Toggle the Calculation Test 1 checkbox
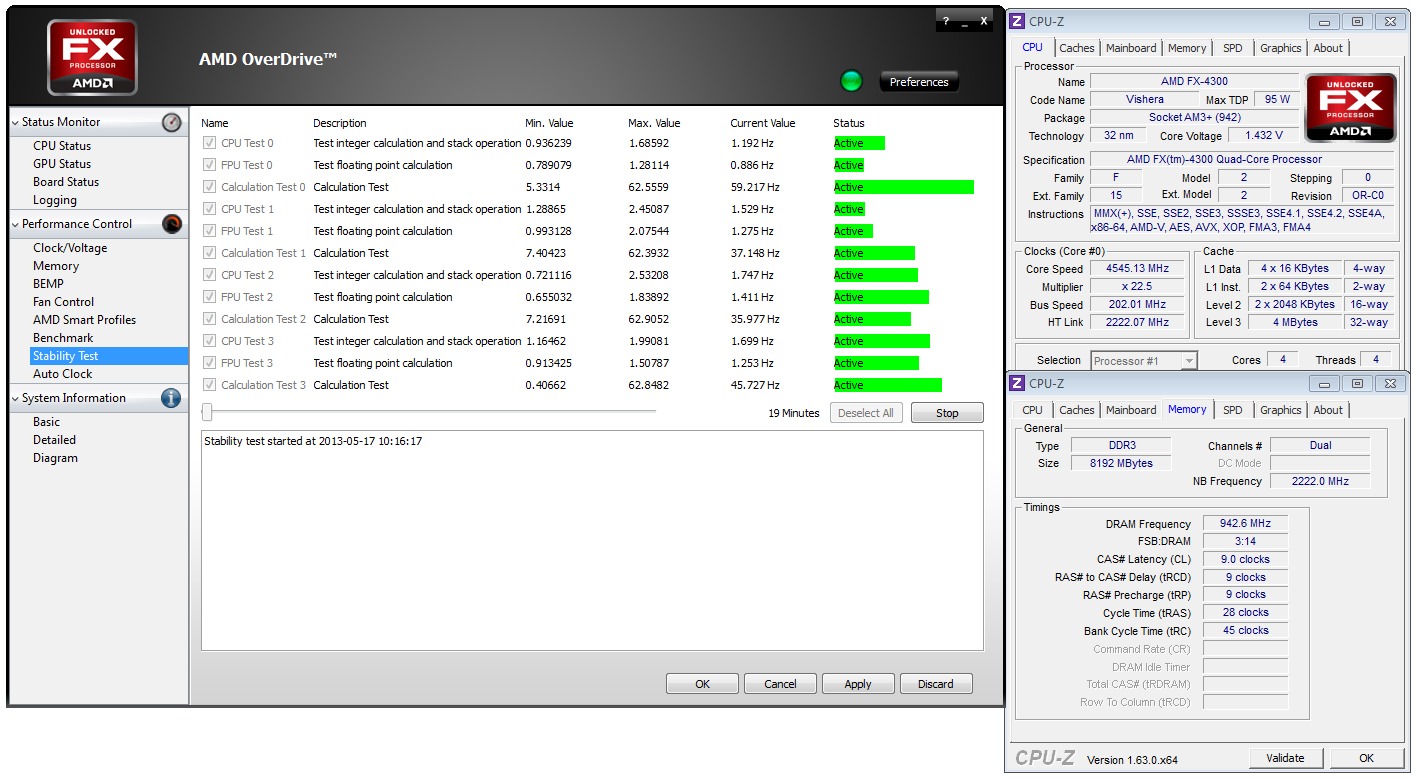Viewport: 1418px width, 778px height. 209,253
